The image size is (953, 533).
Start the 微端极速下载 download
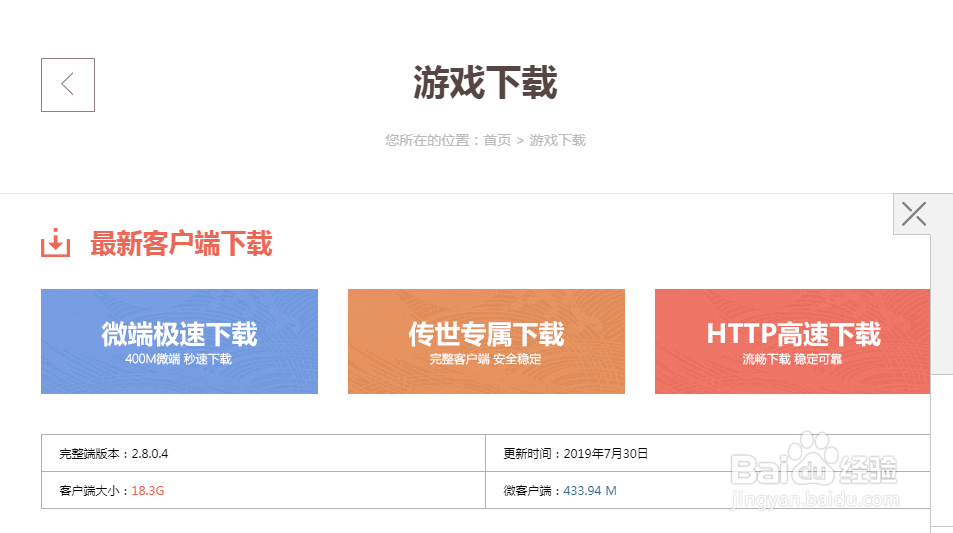pos(179,341)
